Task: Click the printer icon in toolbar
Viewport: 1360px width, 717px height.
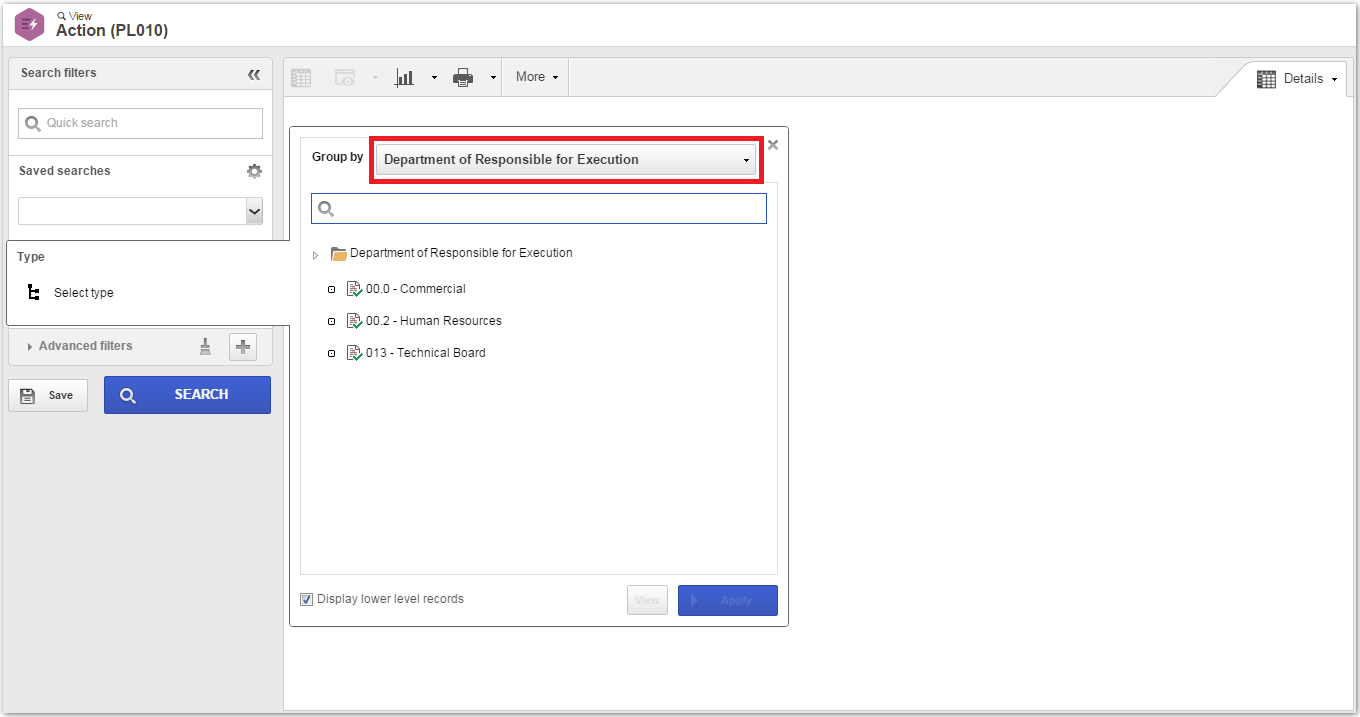Action: (463, 77)
